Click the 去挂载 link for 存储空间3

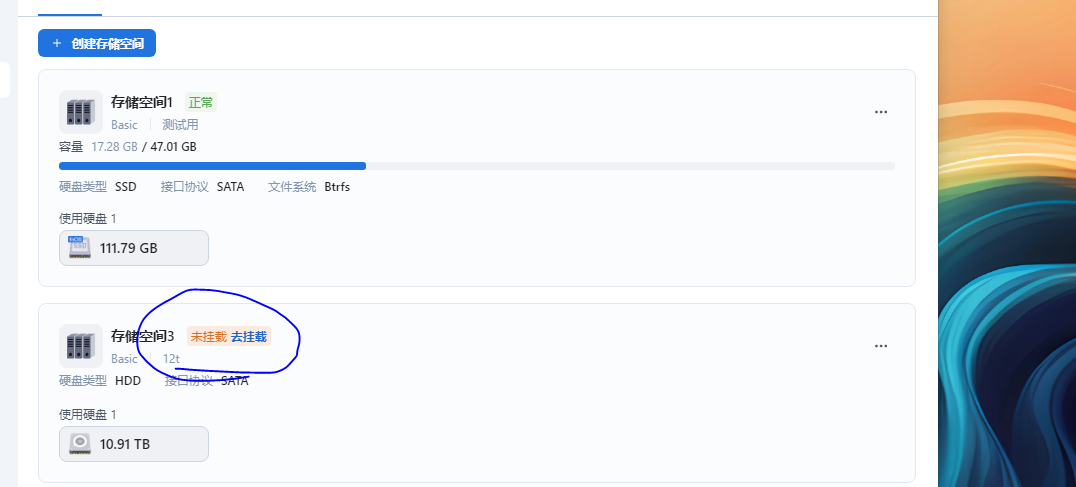pos(248,337)
